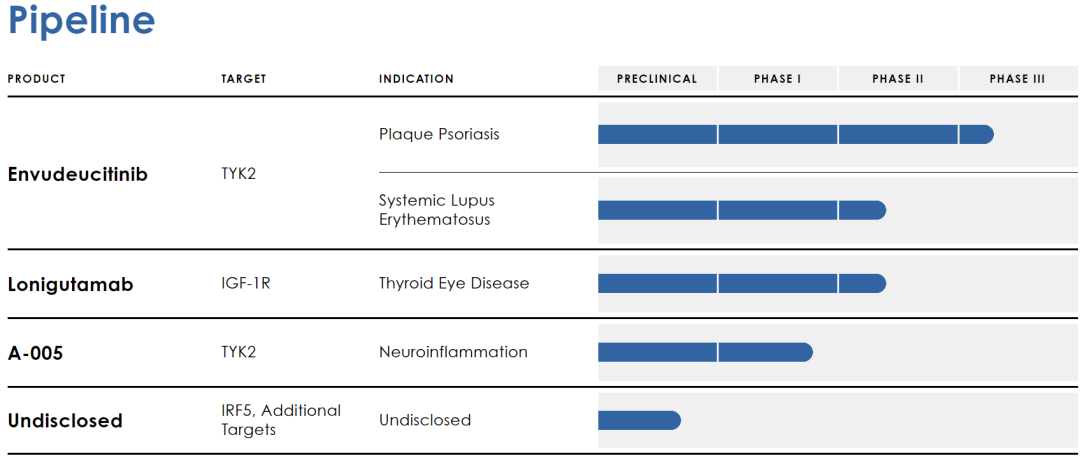Select the PHASE II column header
Image resolution: width=1080 pixels, height=456 pixels.
tap(897, 79)
